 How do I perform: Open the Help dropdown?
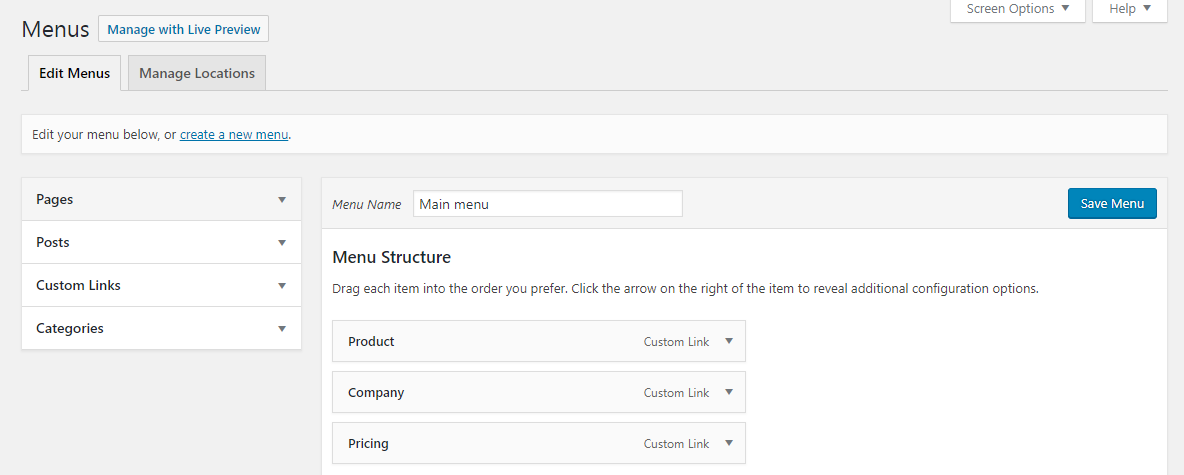pos(1130,10)
